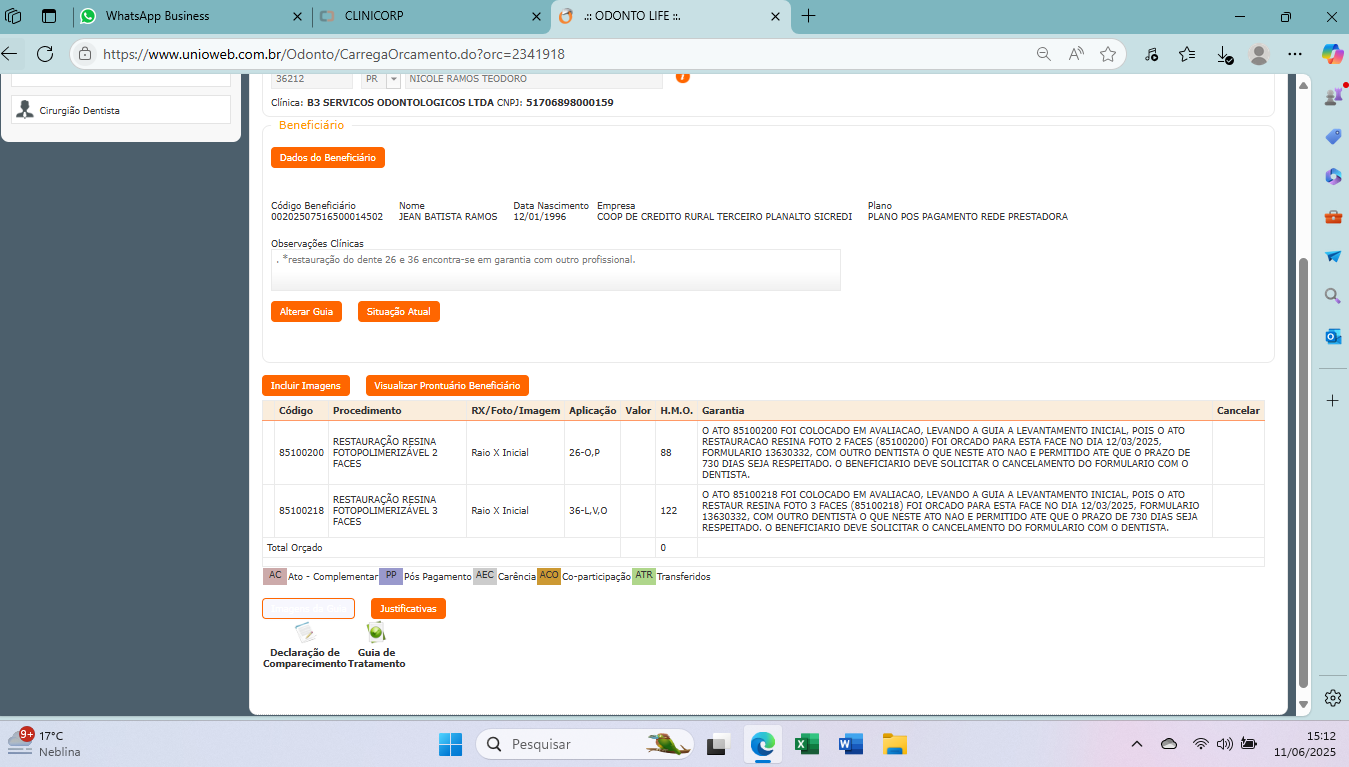The image size is (1349, 767).
Task: Open a new browser tab
Action: pos(809,16)
